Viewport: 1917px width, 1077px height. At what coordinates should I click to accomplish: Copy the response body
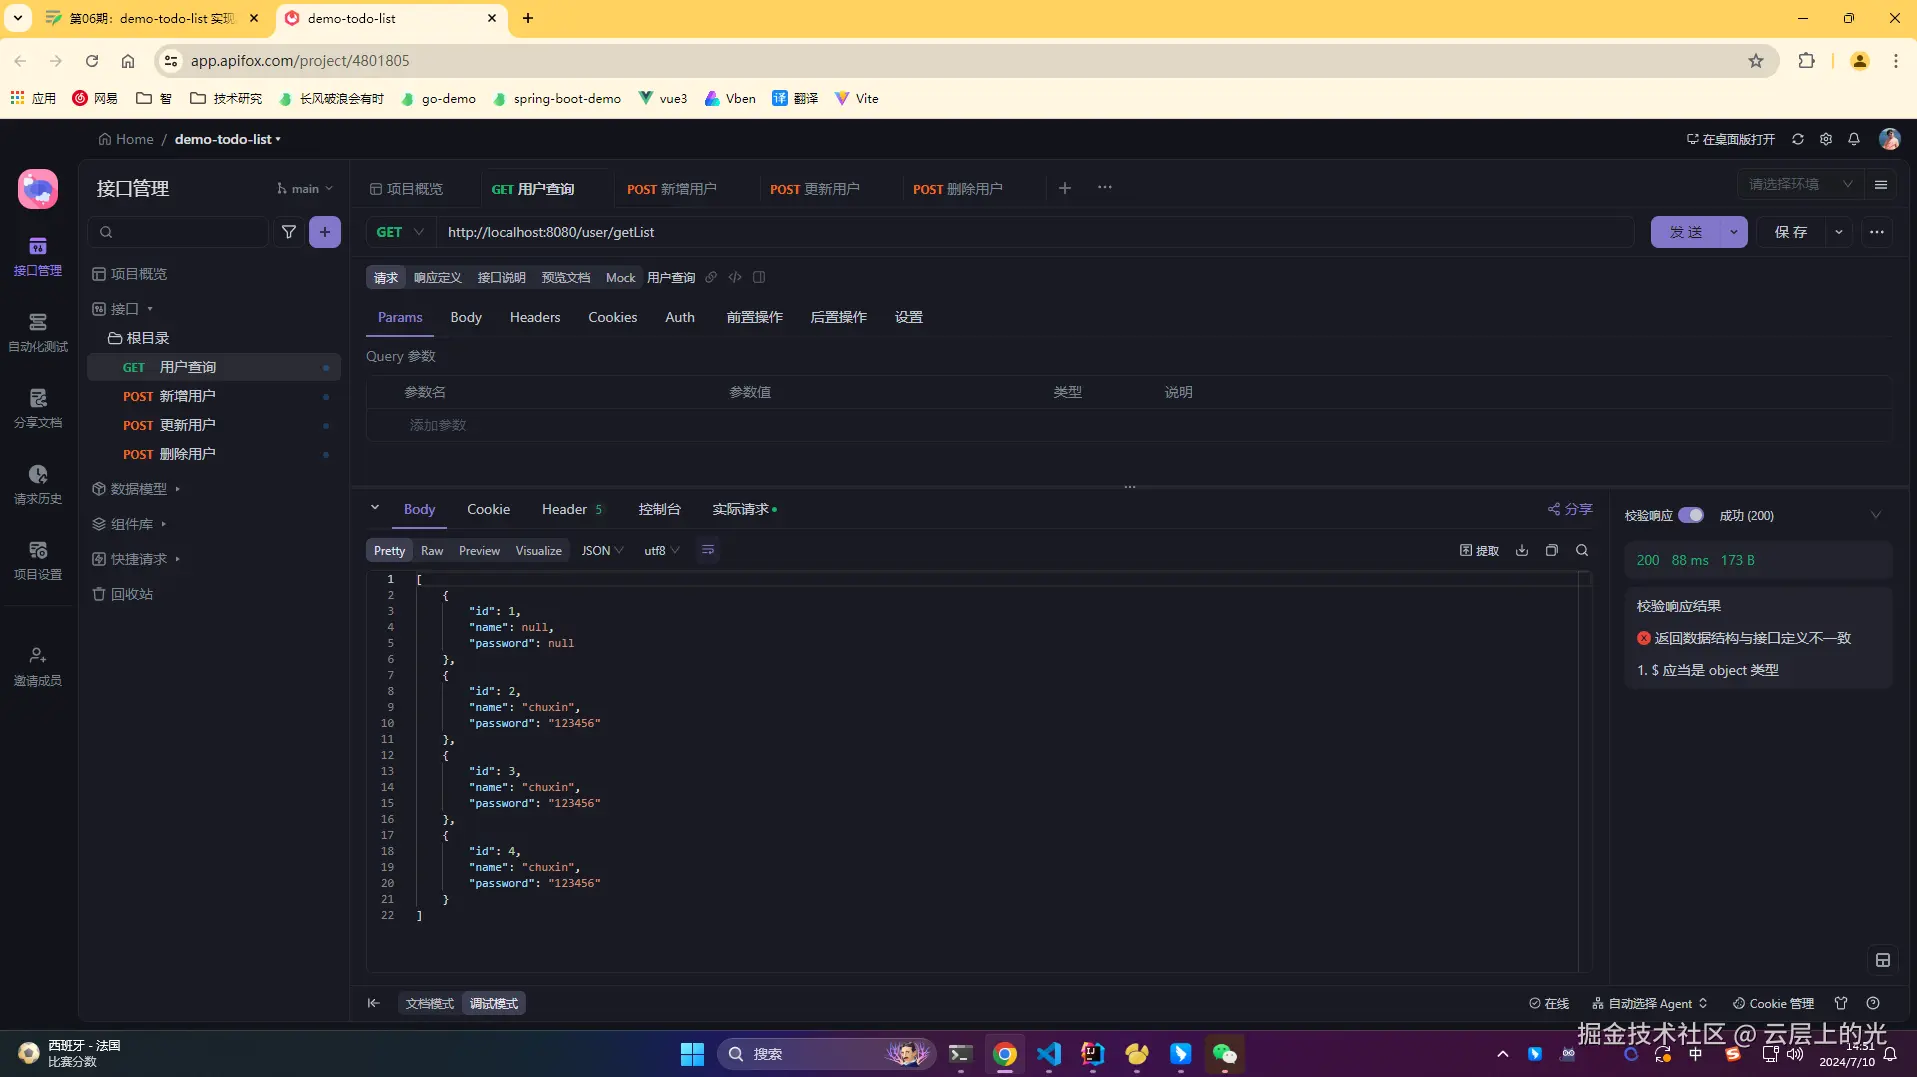1552,550
